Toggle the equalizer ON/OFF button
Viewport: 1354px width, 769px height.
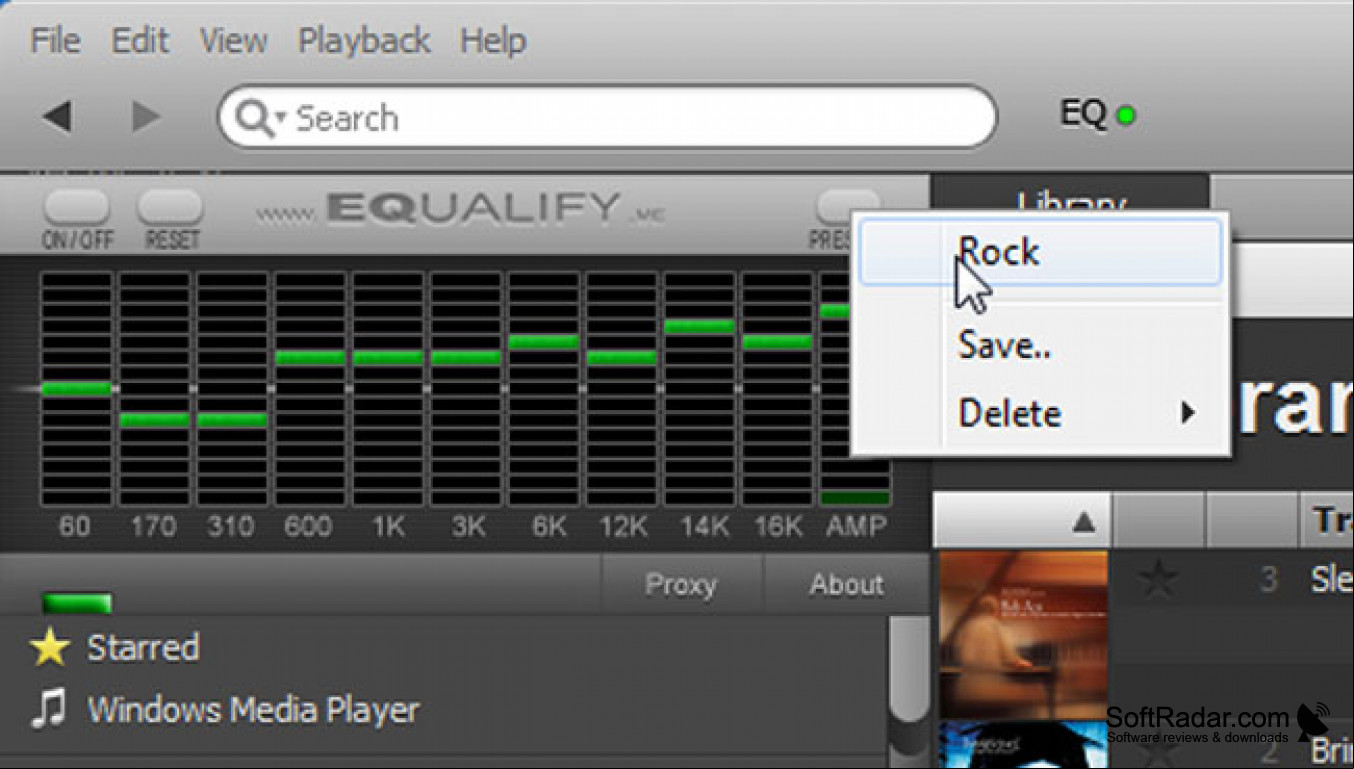point(76,207)
